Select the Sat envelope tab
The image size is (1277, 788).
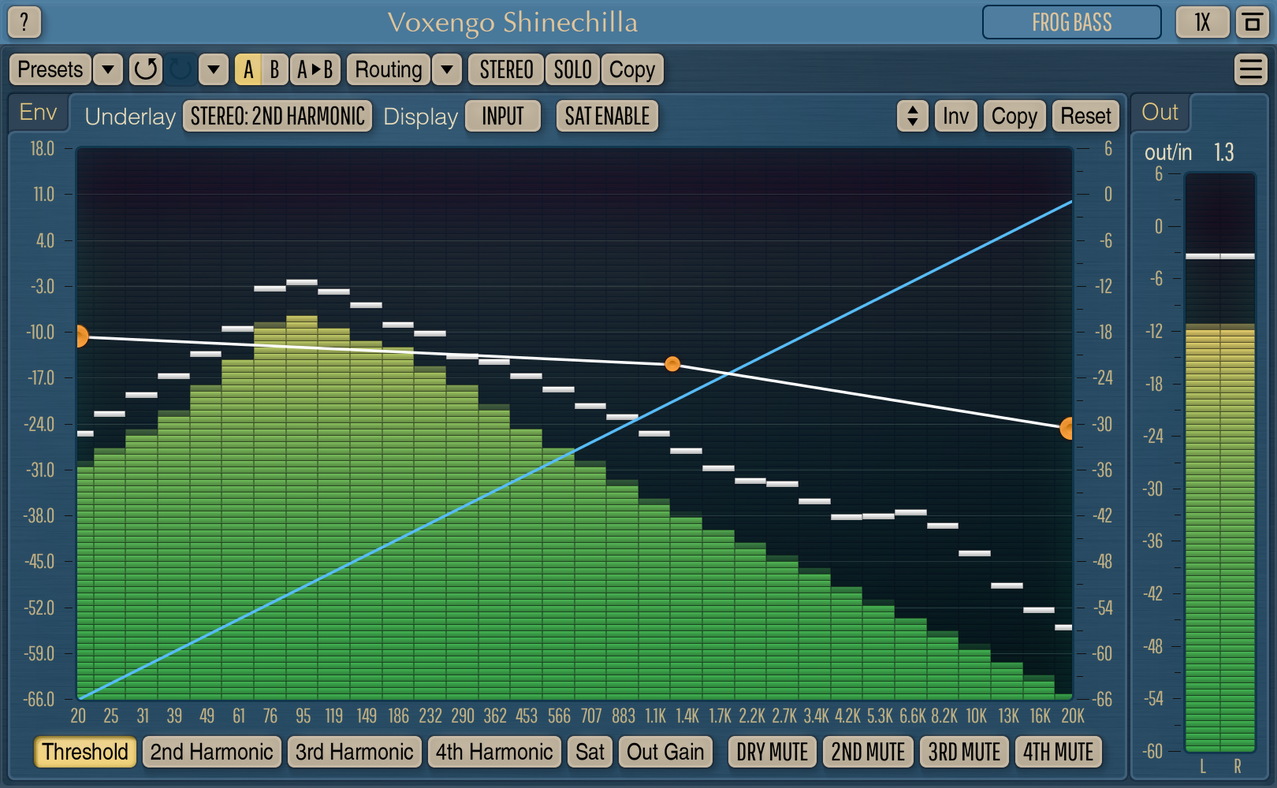tap(590, 752)
